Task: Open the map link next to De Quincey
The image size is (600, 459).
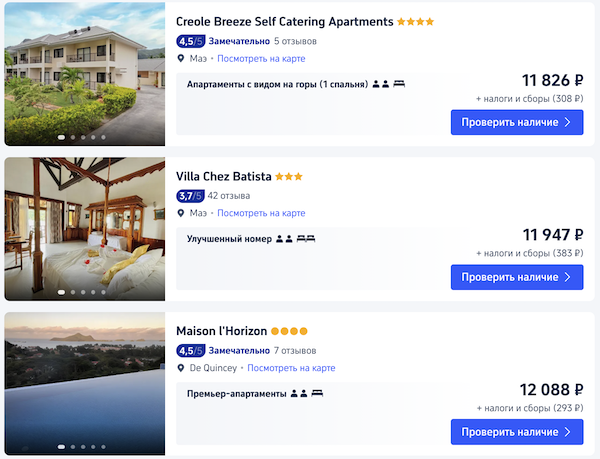Action: tap(291, 368)
